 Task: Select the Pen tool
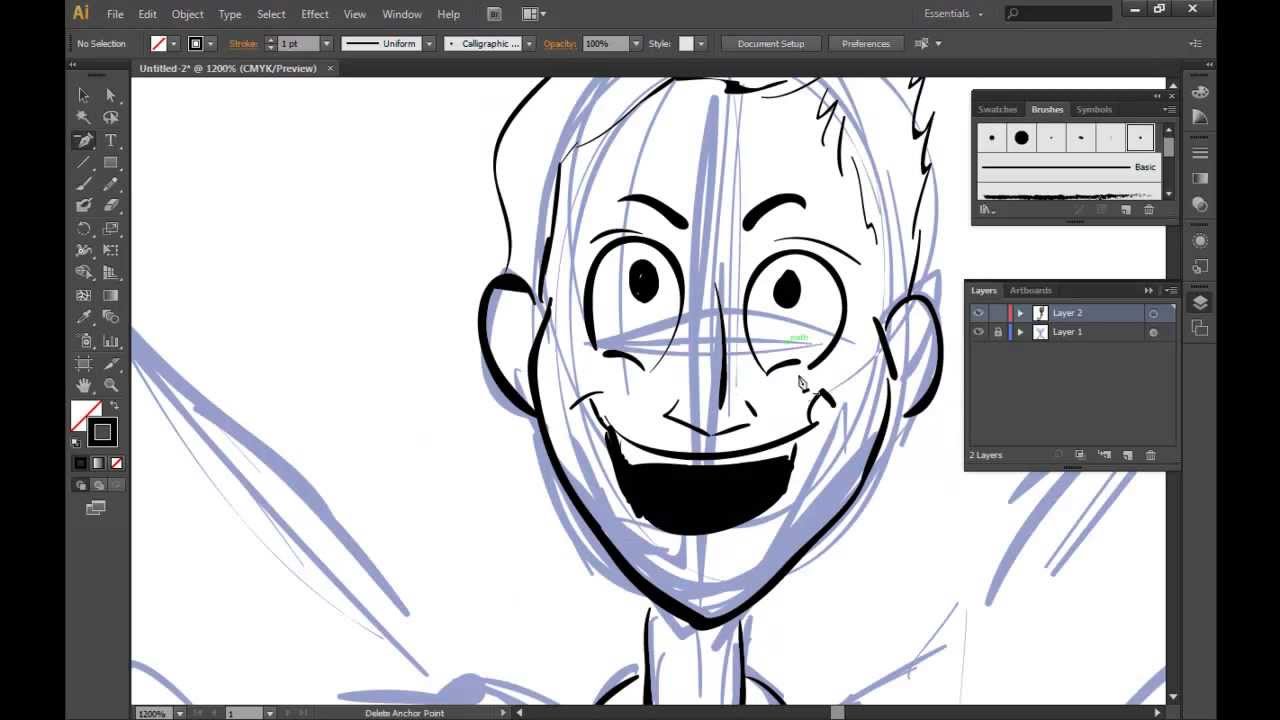[x=82, y=140]
